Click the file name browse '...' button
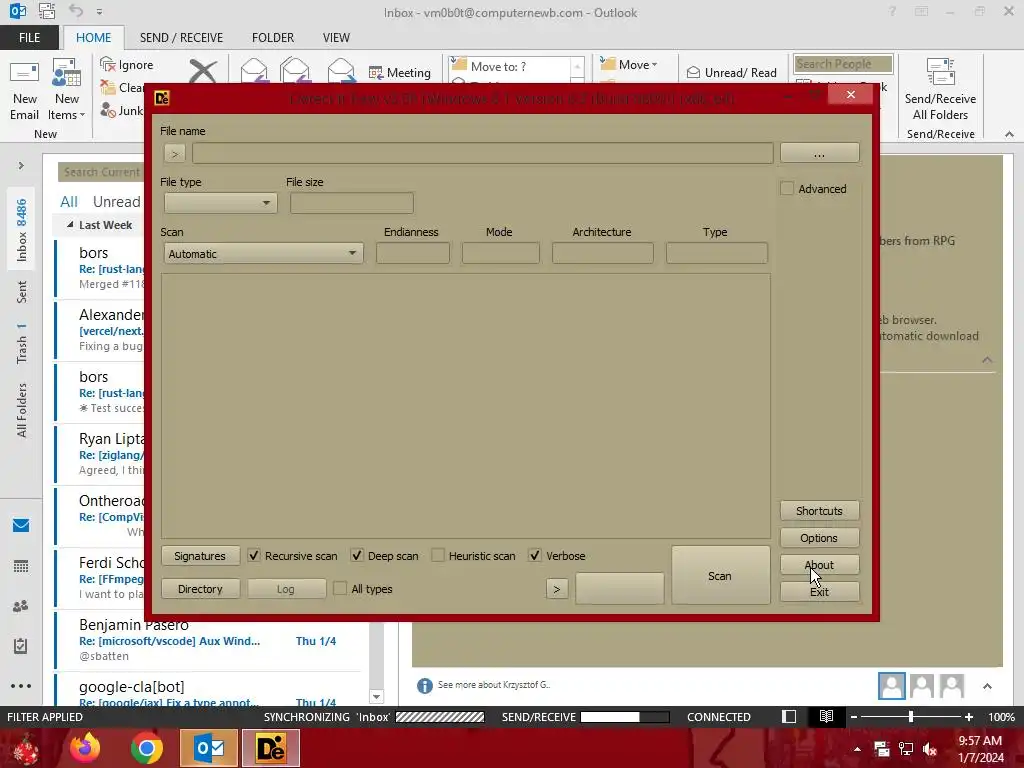The image size is (1024, 768). (x=819, y=153)
